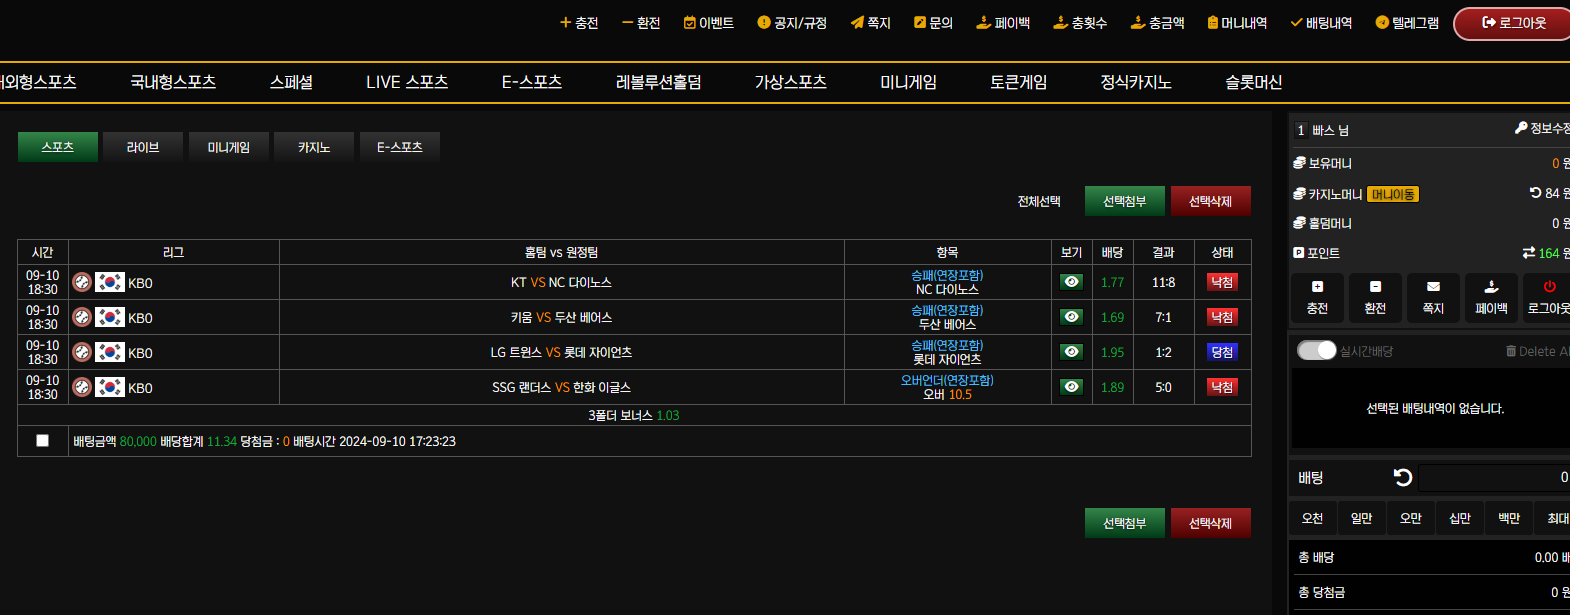
Task: Open 문의 inquiry page
Action: (x=934, y=23)
